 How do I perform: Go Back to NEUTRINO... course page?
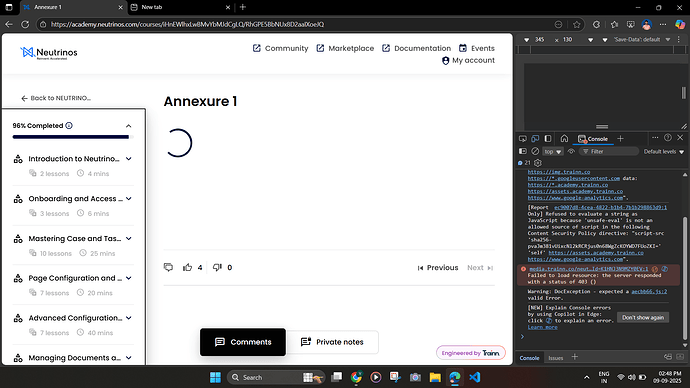(56, 98)
